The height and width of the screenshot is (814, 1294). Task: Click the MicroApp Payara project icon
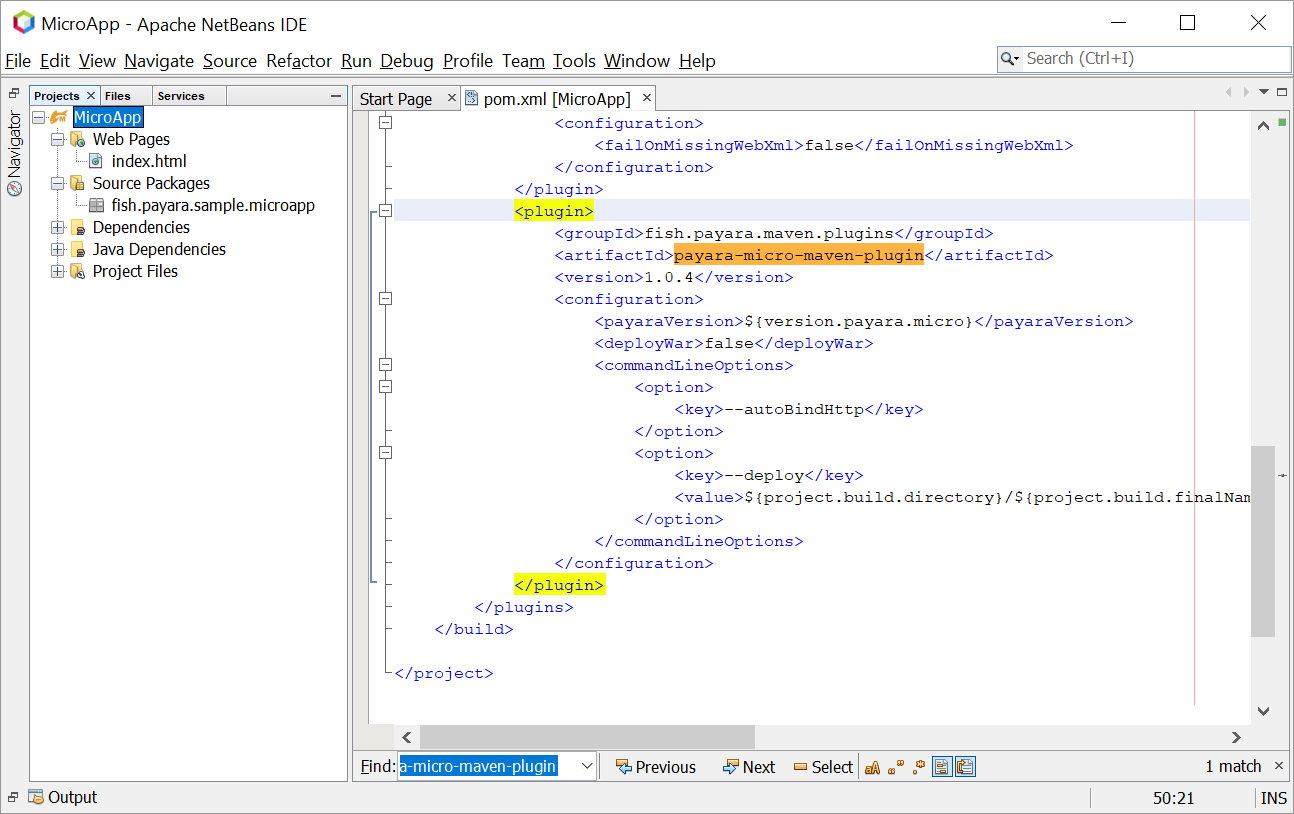coord(59,118)
